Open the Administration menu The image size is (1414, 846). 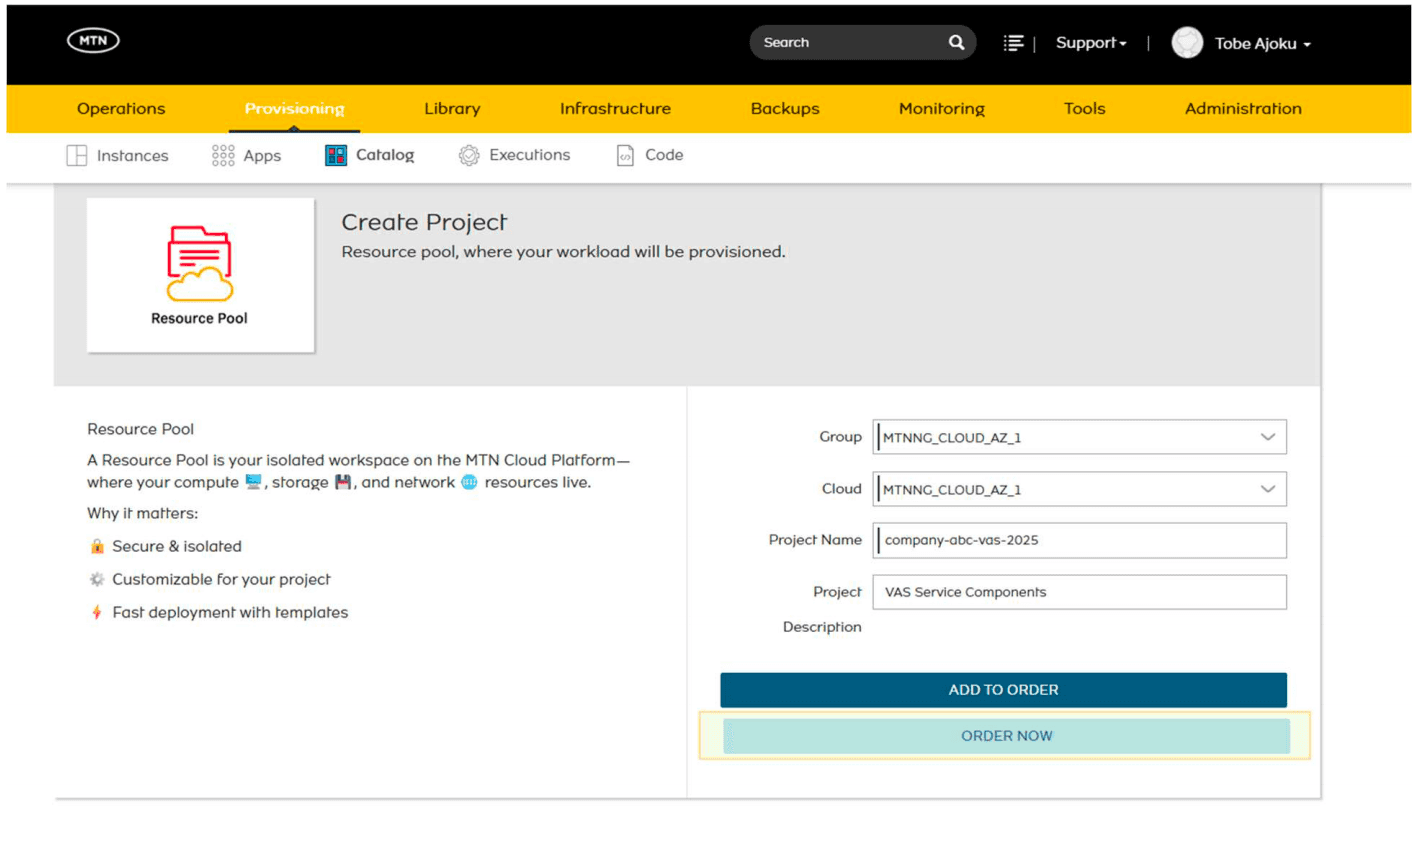pos(1243,108)
